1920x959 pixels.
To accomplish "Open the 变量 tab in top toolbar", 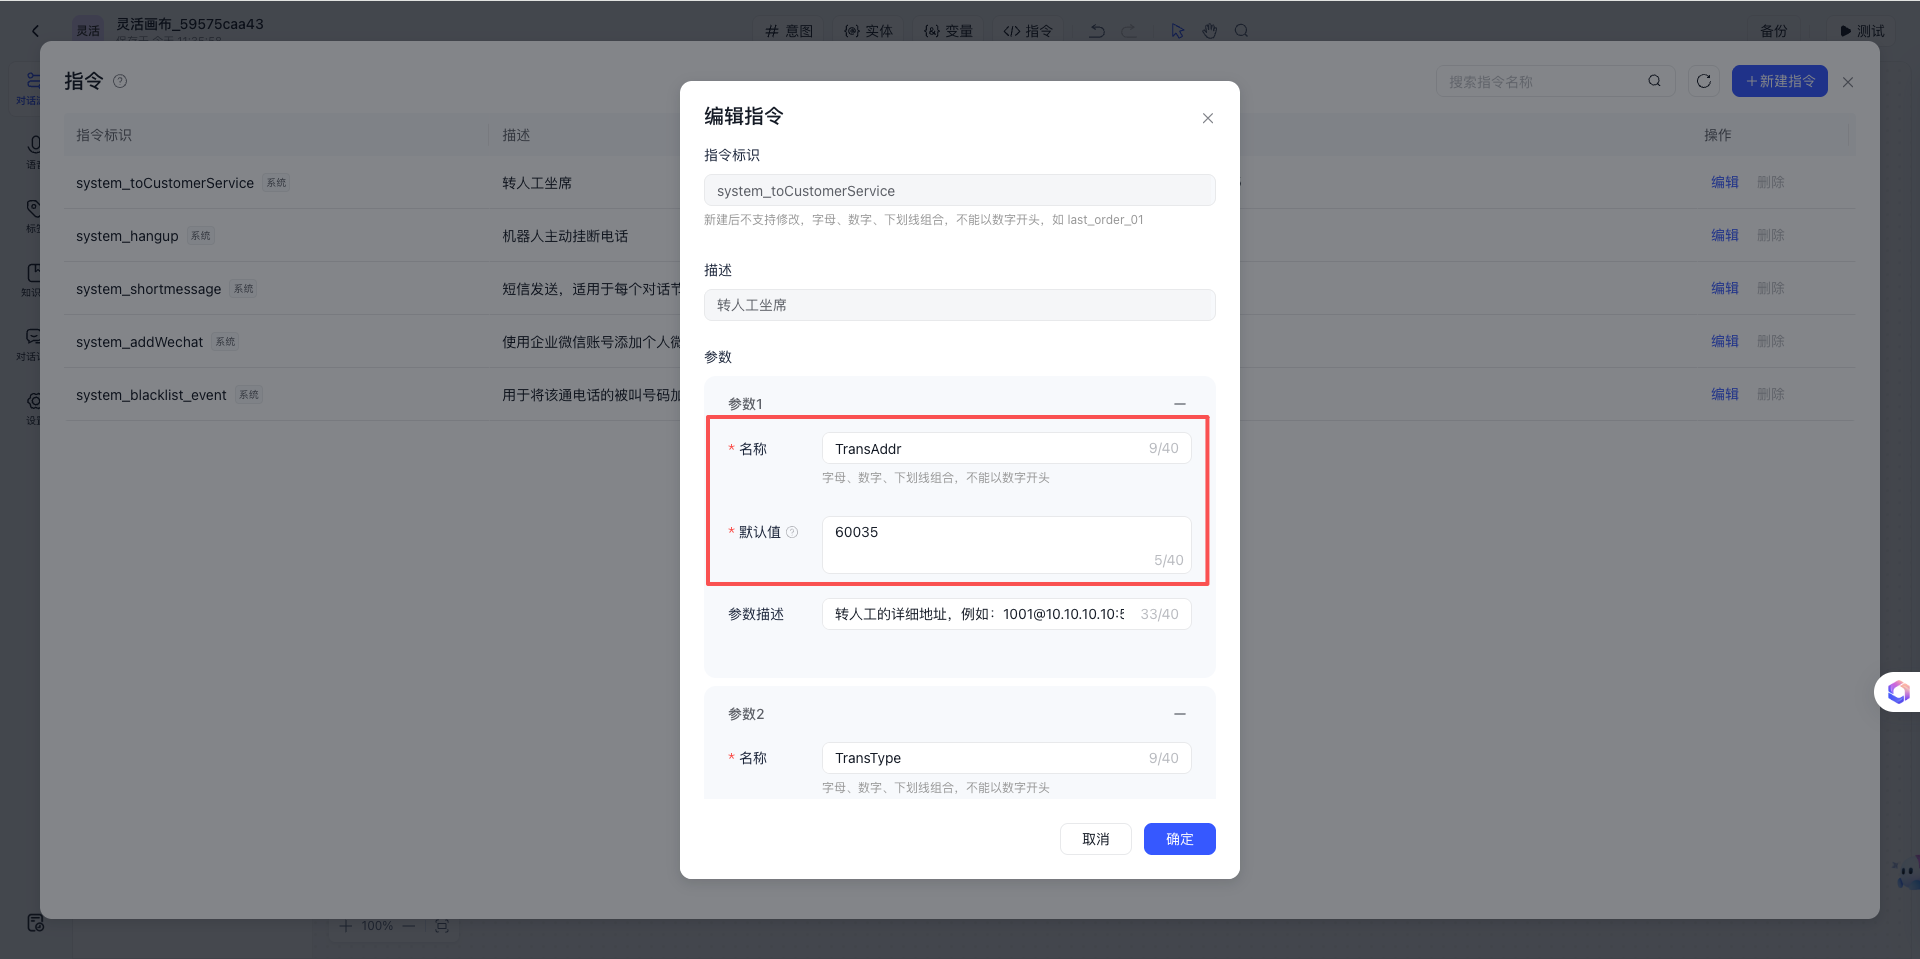I will click(x=948, y=31).
